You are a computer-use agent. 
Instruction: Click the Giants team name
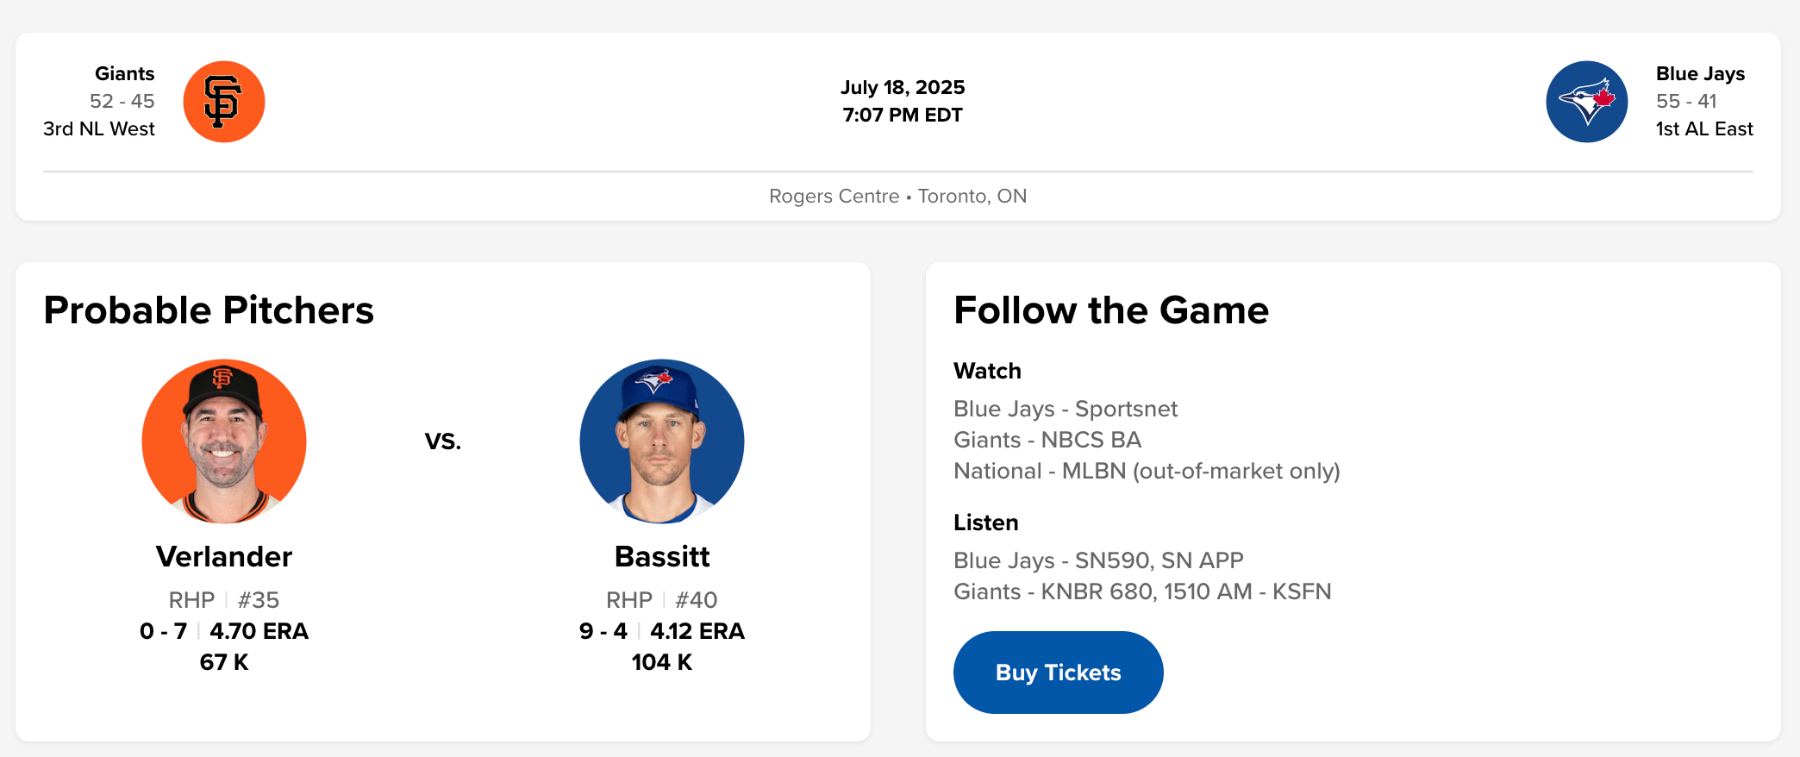(124, 74)
